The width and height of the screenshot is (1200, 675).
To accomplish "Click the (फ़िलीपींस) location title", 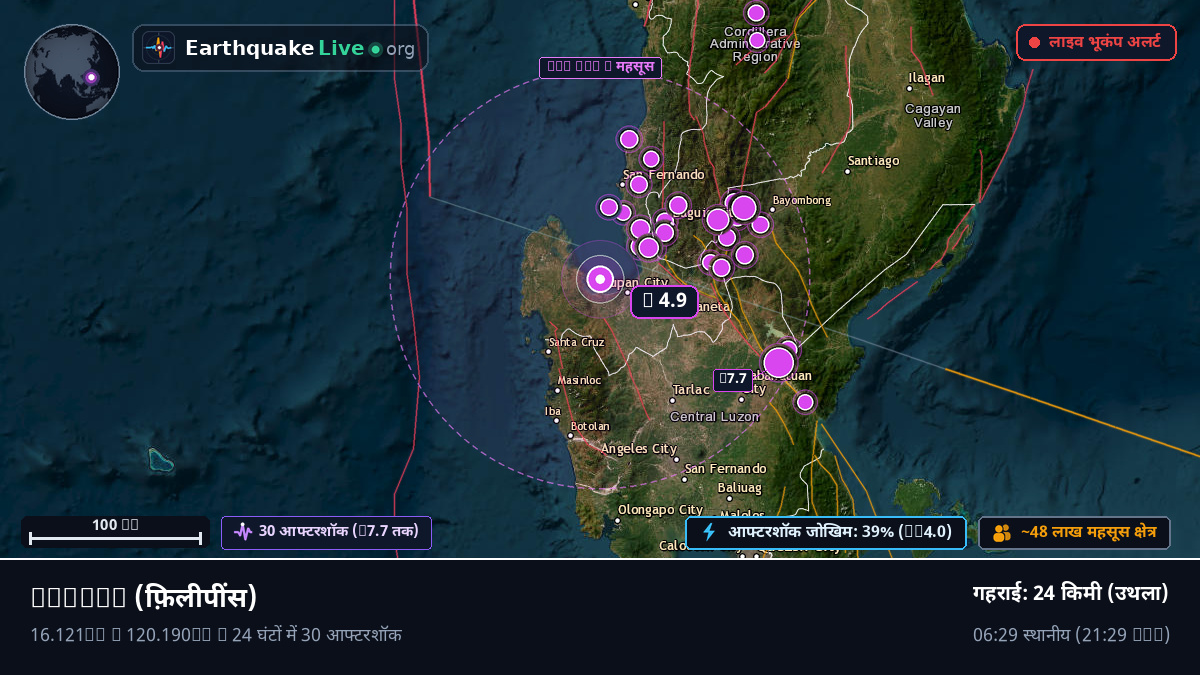I will tap(196, 597).
